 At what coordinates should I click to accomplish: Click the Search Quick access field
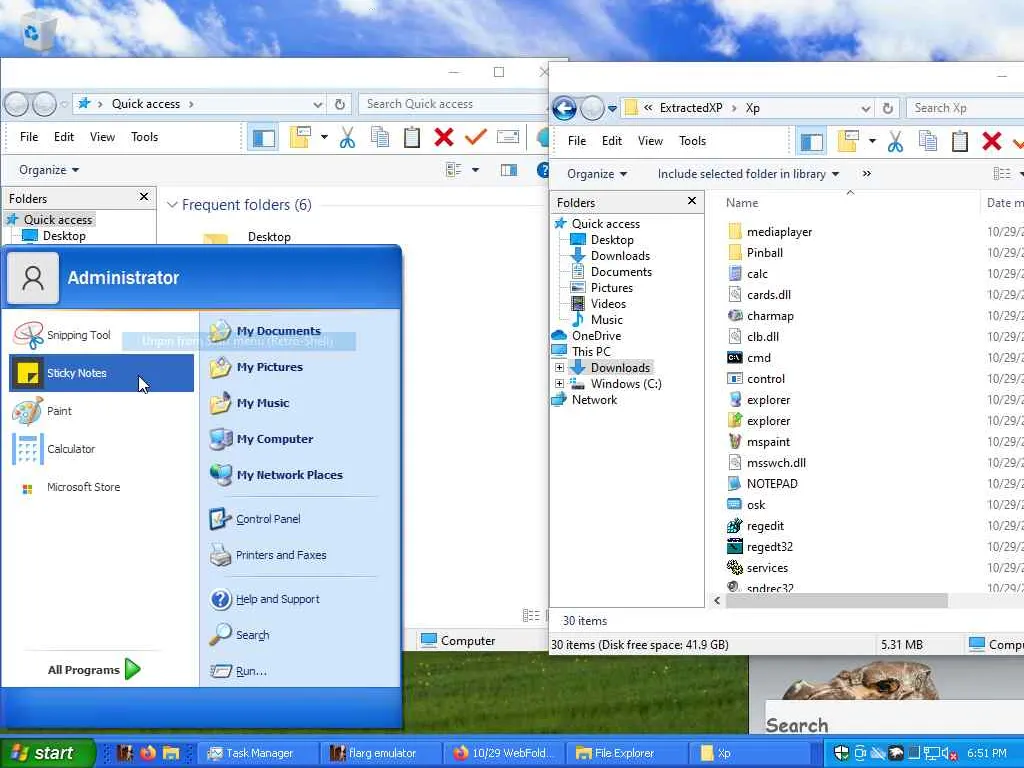point(453,104)
